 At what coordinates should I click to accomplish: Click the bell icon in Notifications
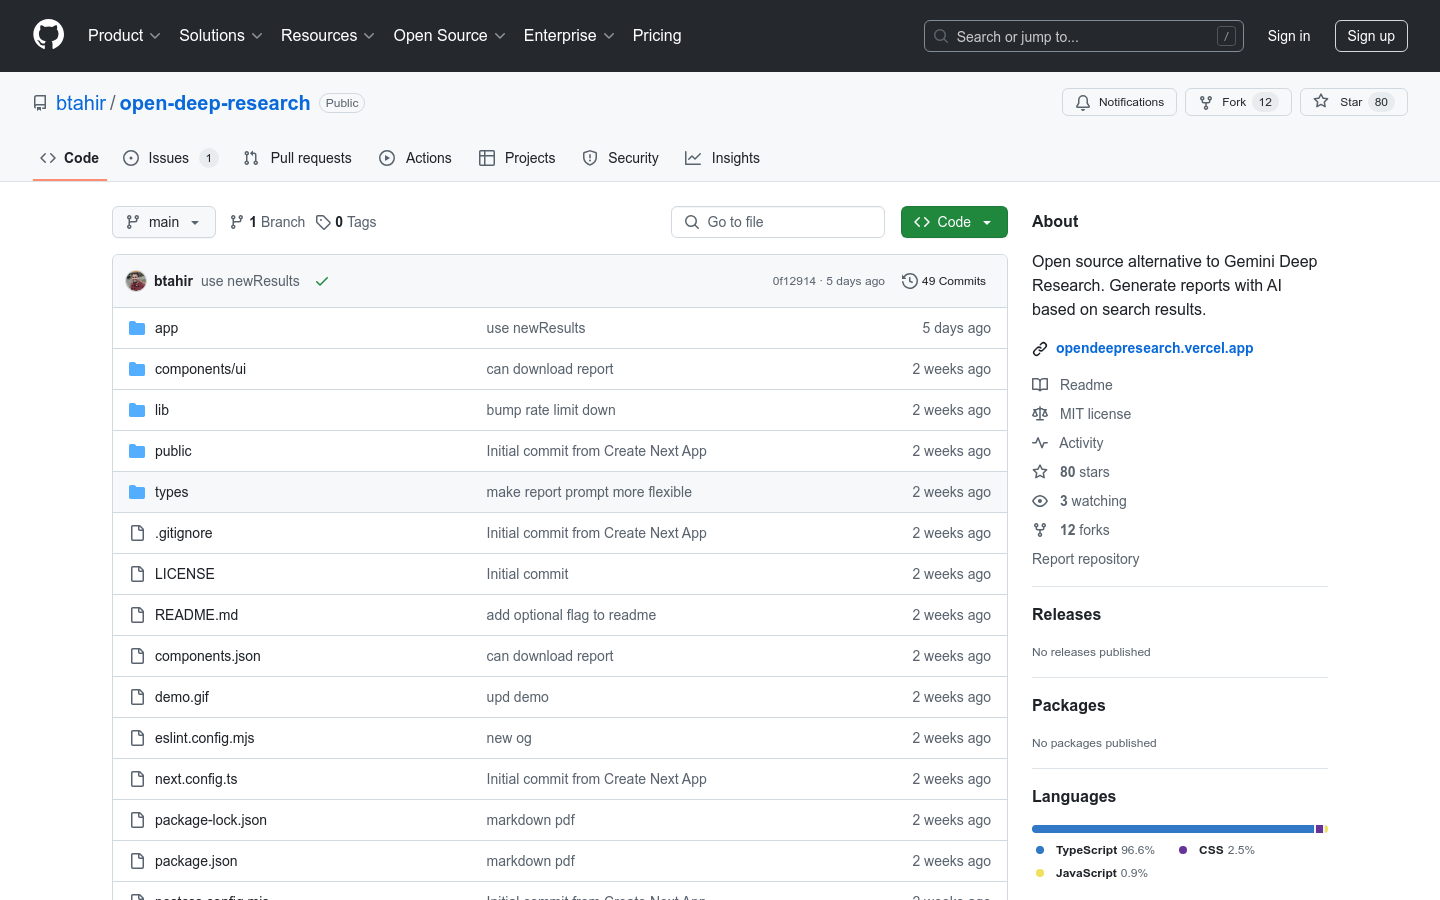1083,102
